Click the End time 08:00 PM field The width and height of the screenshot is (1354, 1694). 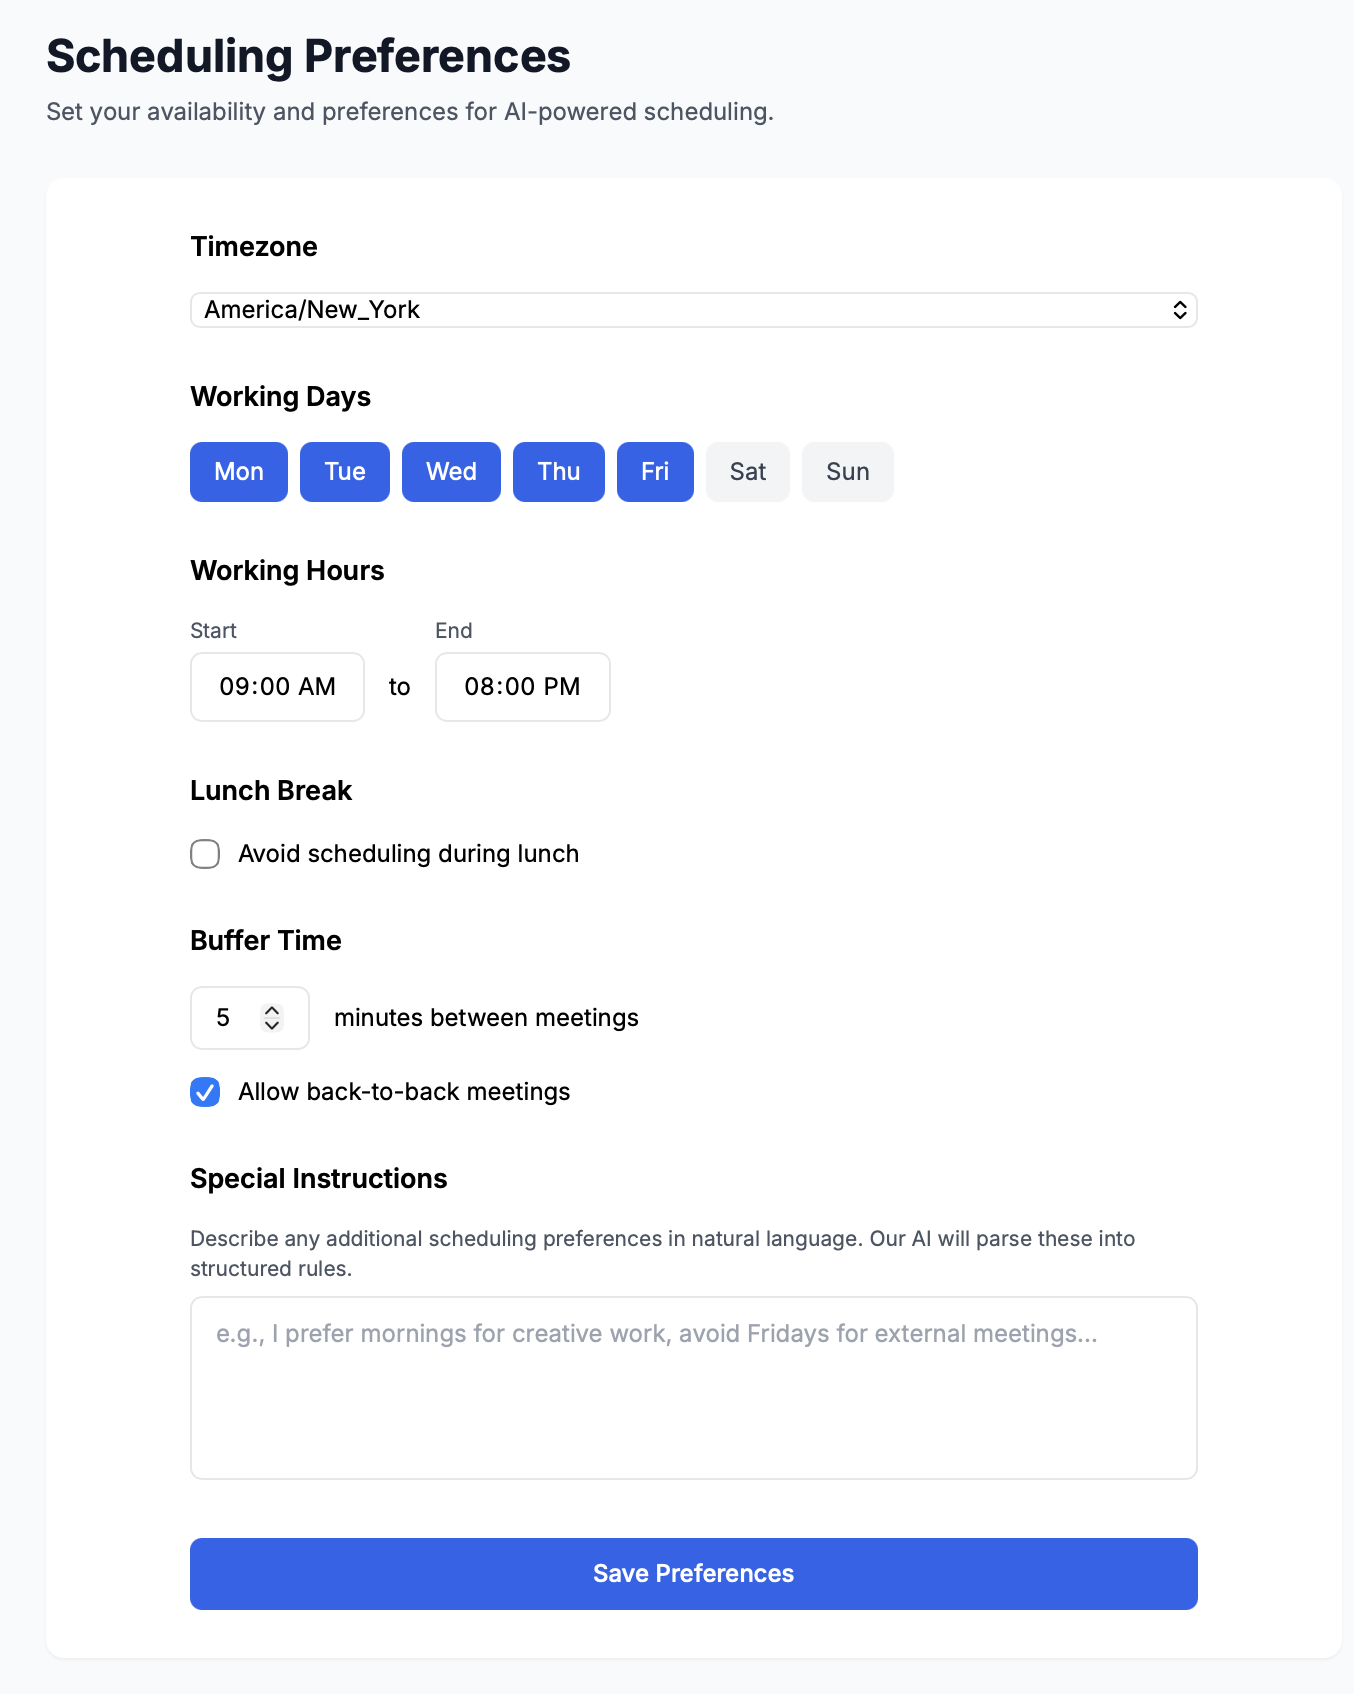coord(522,687)
